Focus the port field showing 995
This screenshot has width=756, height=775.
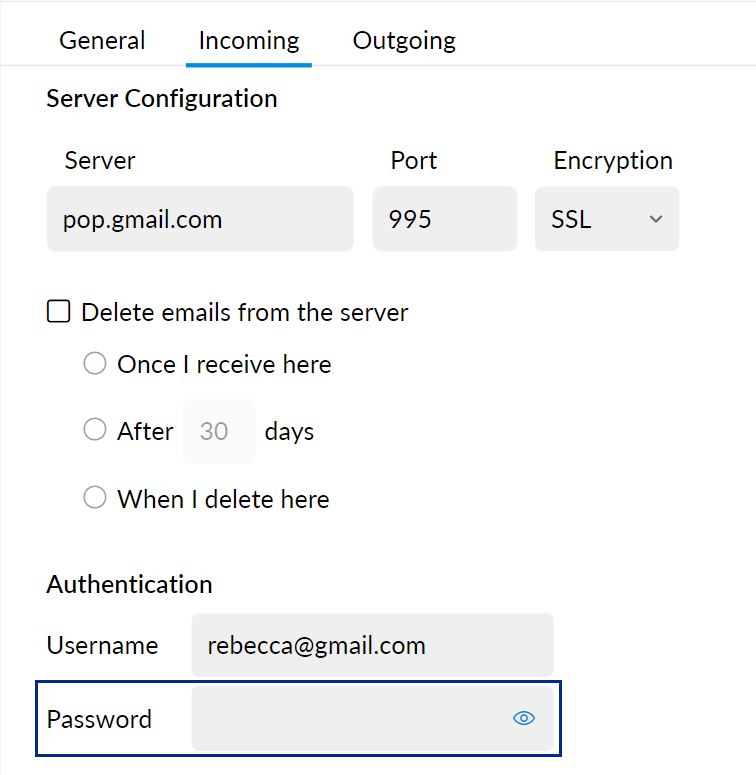point(444,219)
